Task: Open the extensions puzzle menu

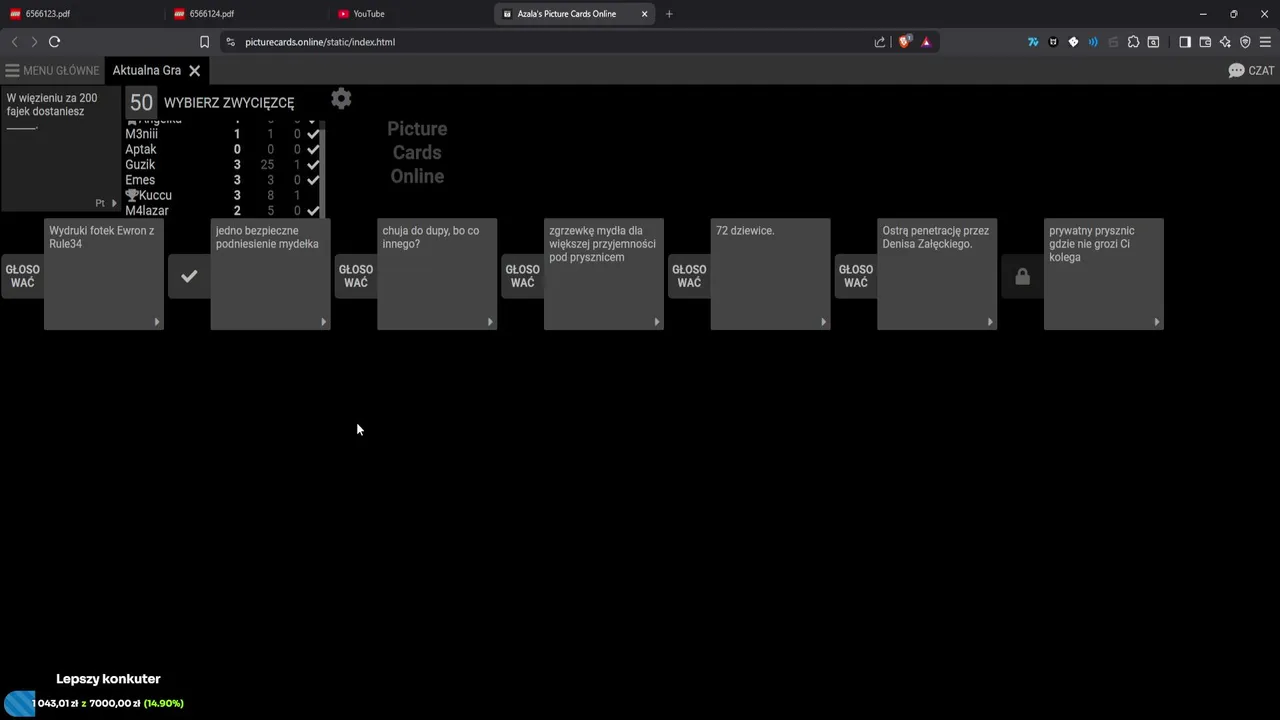Action: 1133,42
